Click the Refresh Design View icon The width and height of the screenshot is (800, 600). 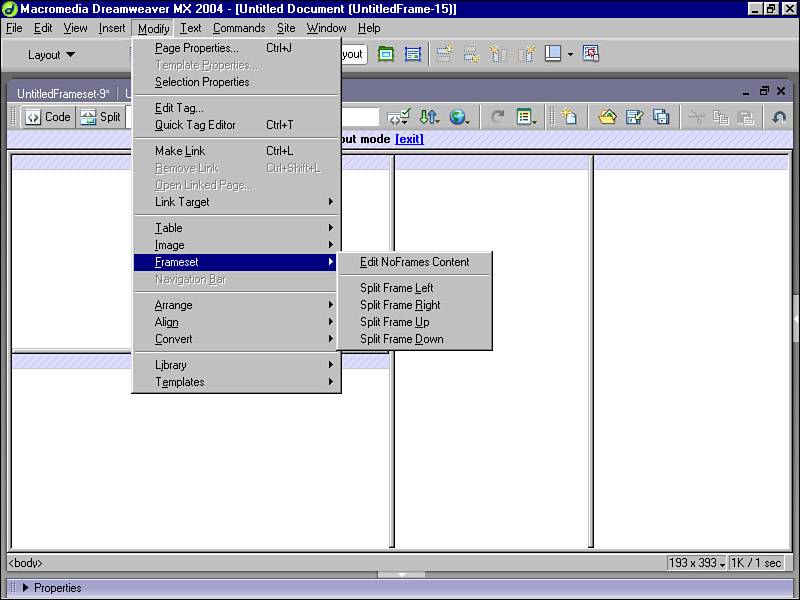click(497, 117)
